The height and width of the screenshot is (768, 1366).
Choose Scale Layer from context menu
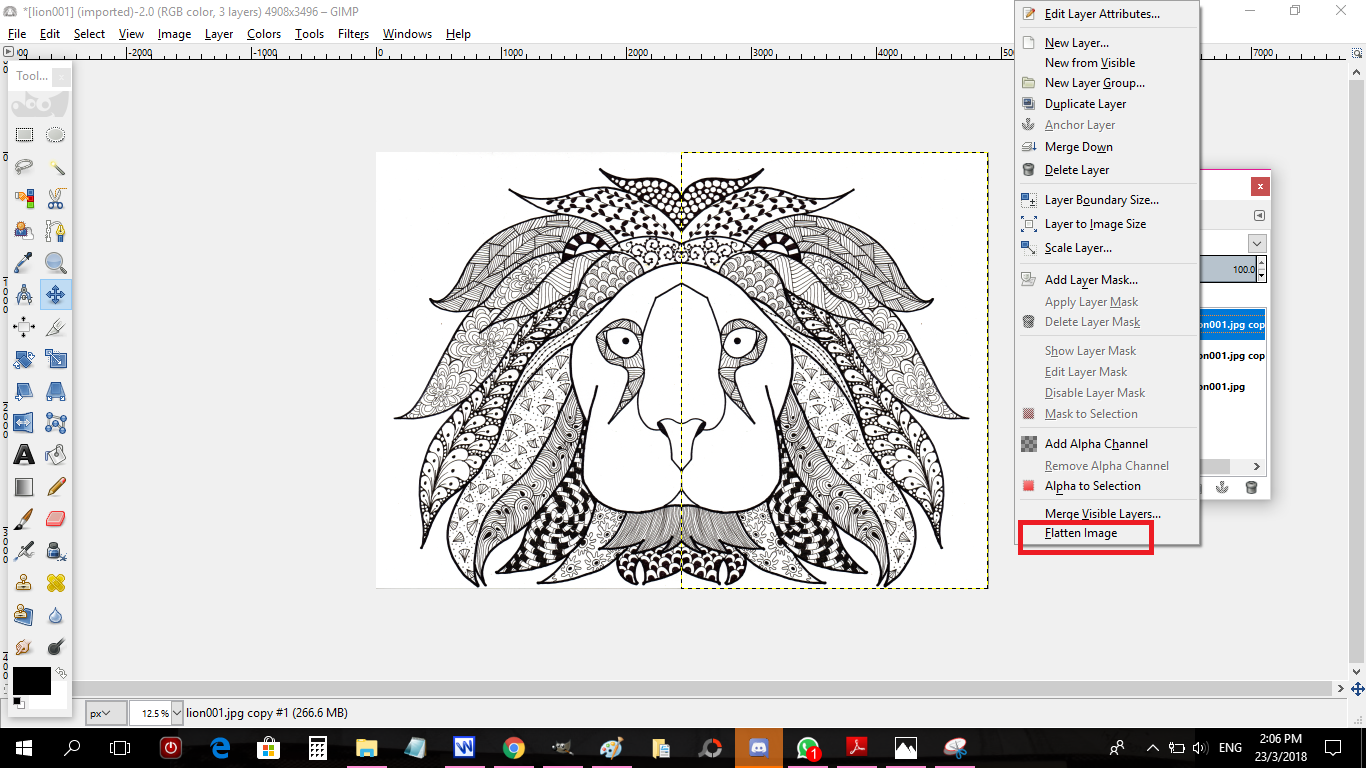(x=1078, y=248)
